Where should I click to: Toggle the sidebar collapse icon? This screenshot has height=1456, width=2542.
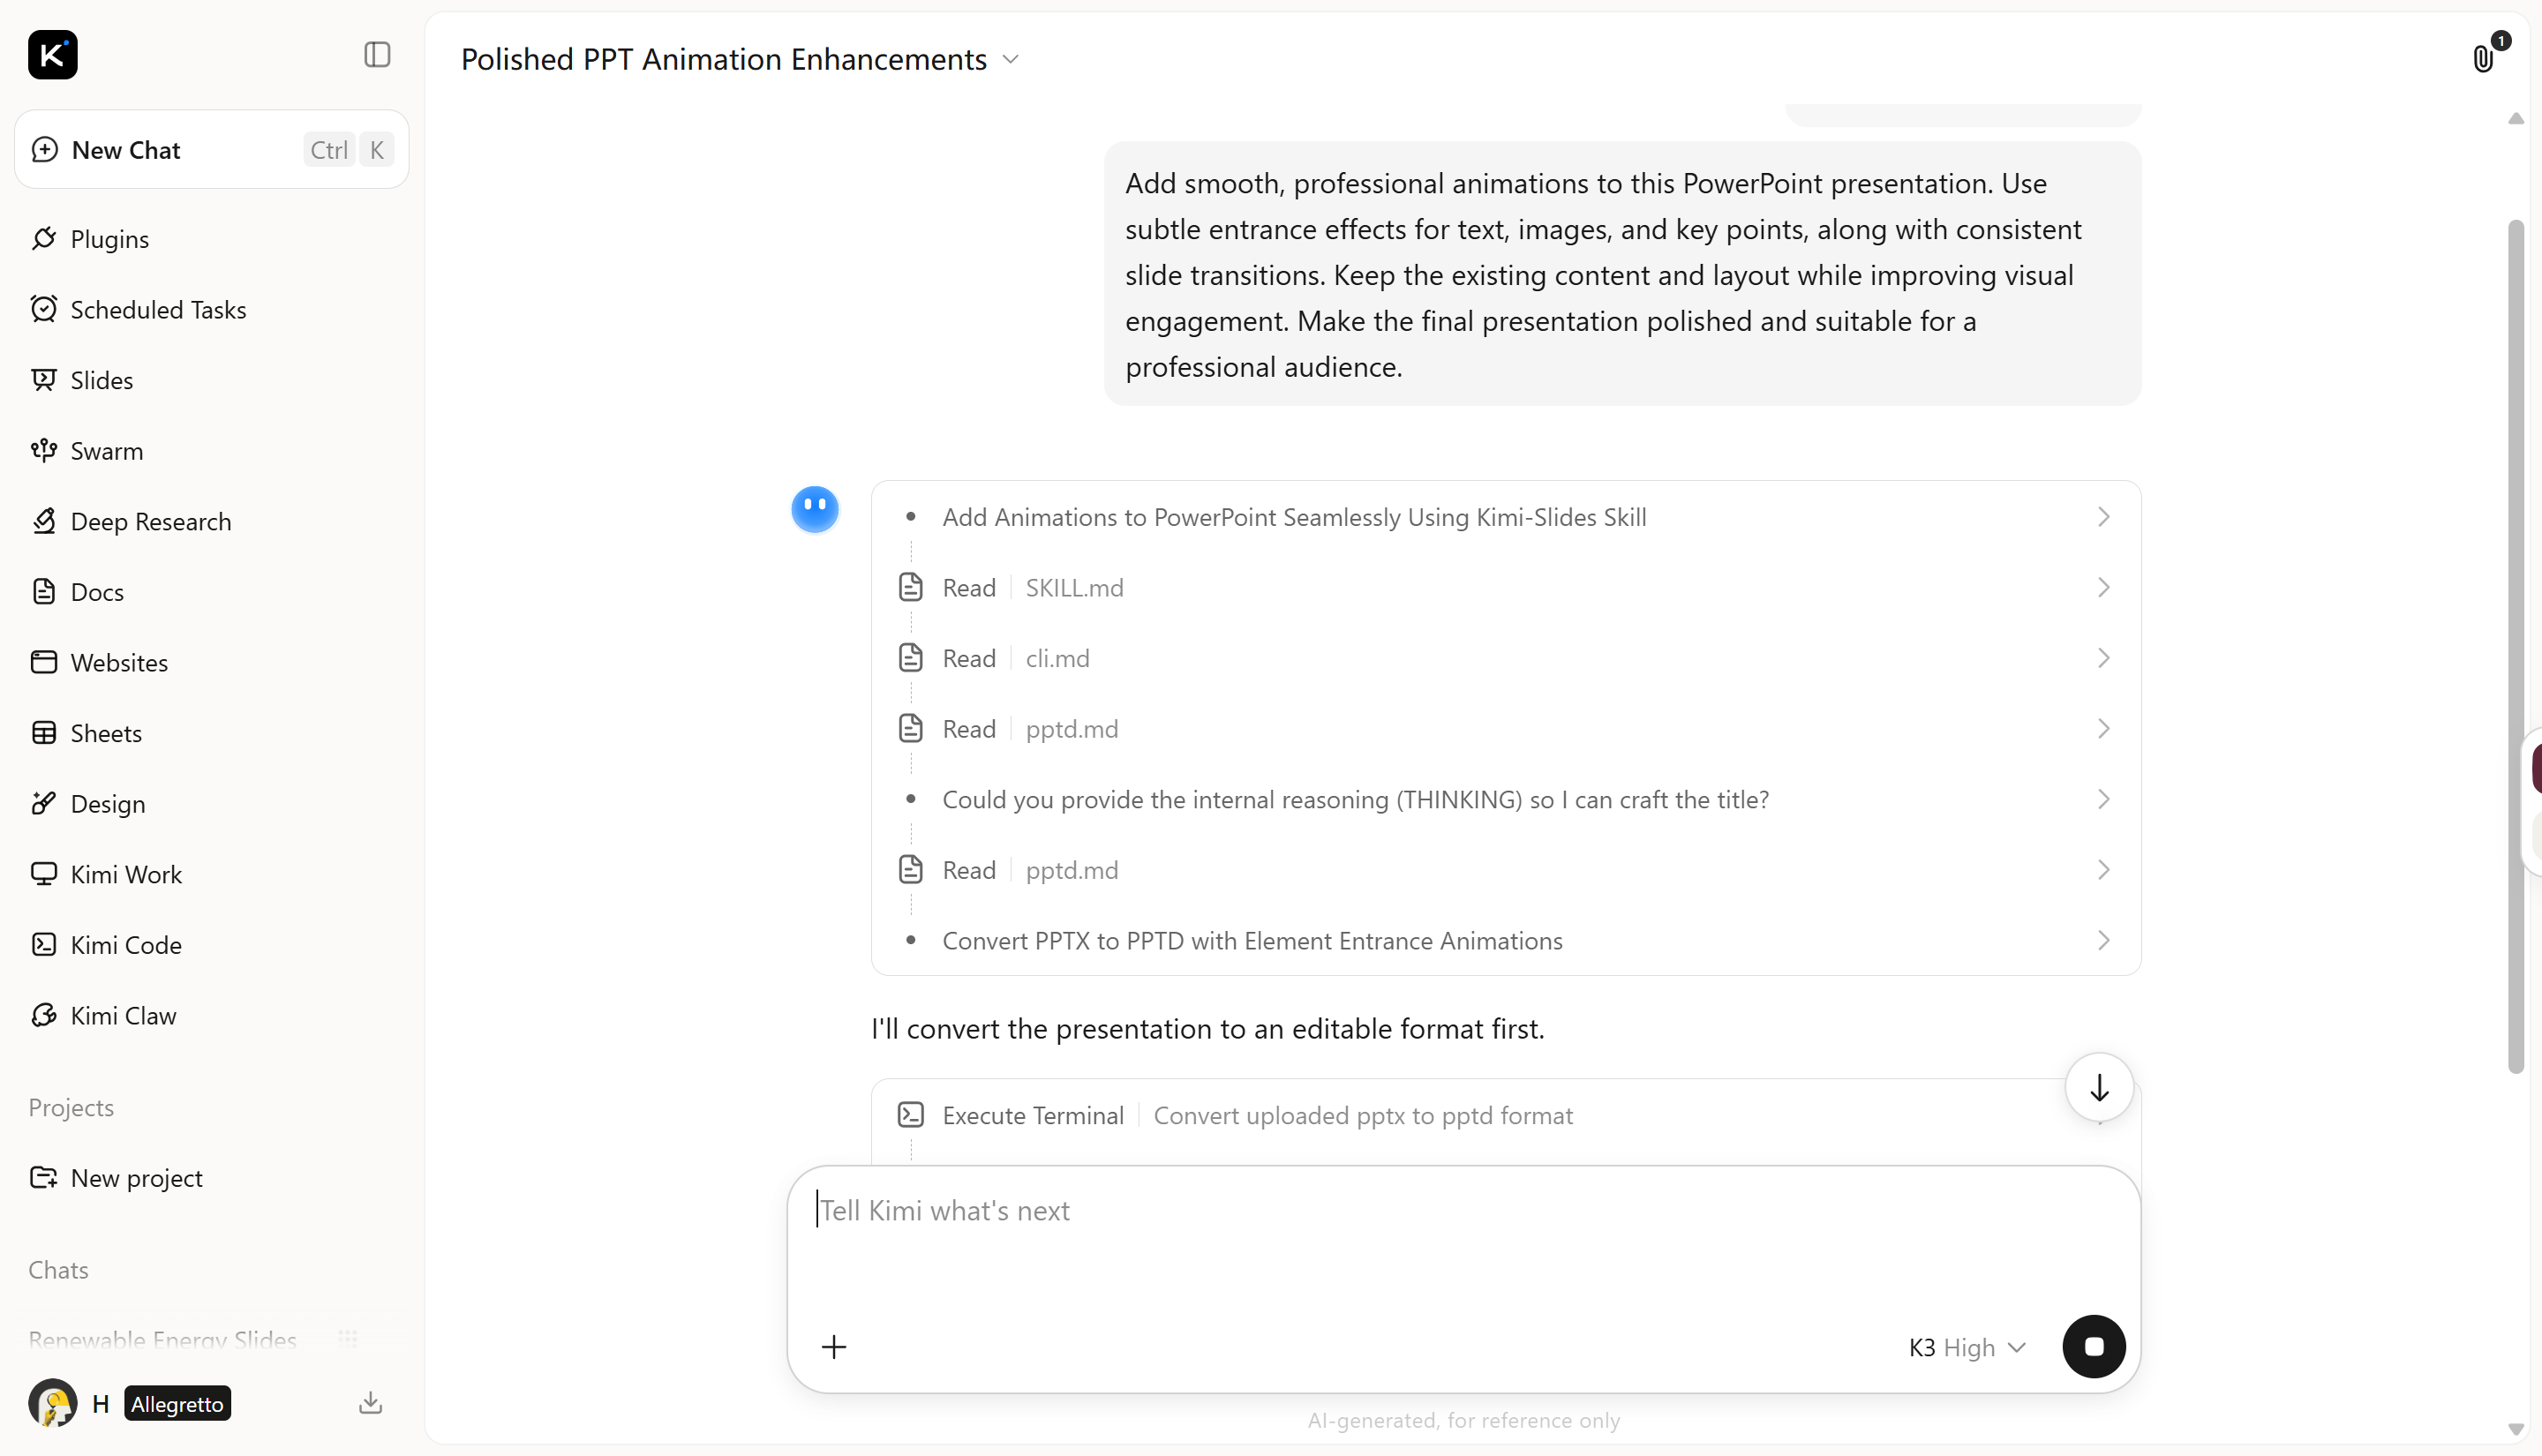[x=377, y=54]
